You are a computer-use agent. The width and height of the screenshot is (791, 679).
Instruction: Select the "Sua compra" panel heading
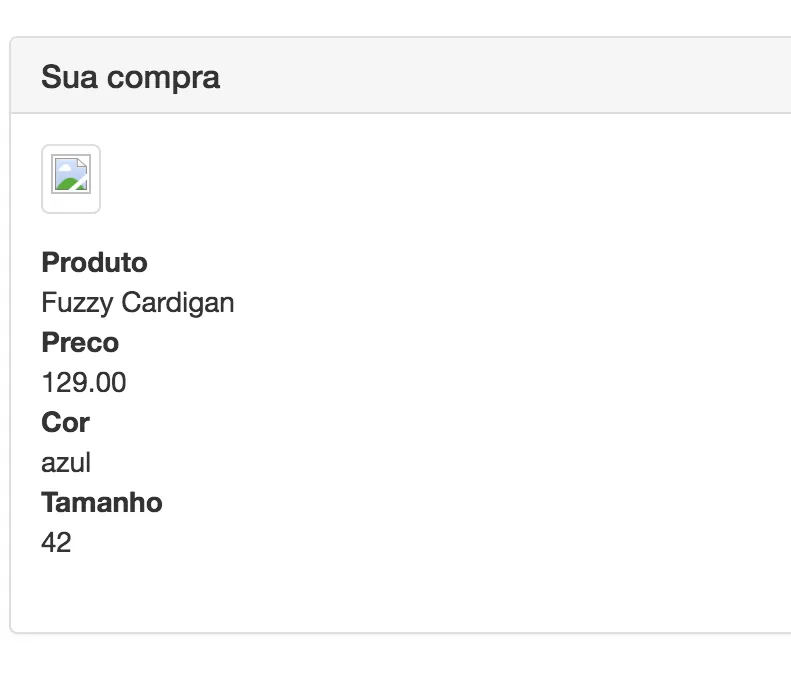(130, 77)
